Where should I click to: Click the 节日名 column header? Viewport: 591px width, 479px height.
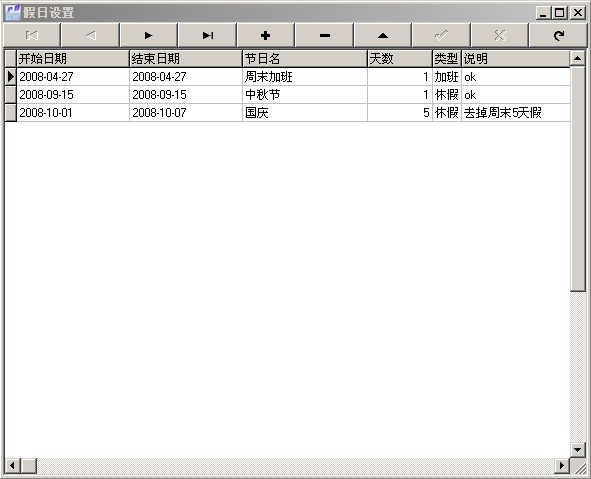305,59
